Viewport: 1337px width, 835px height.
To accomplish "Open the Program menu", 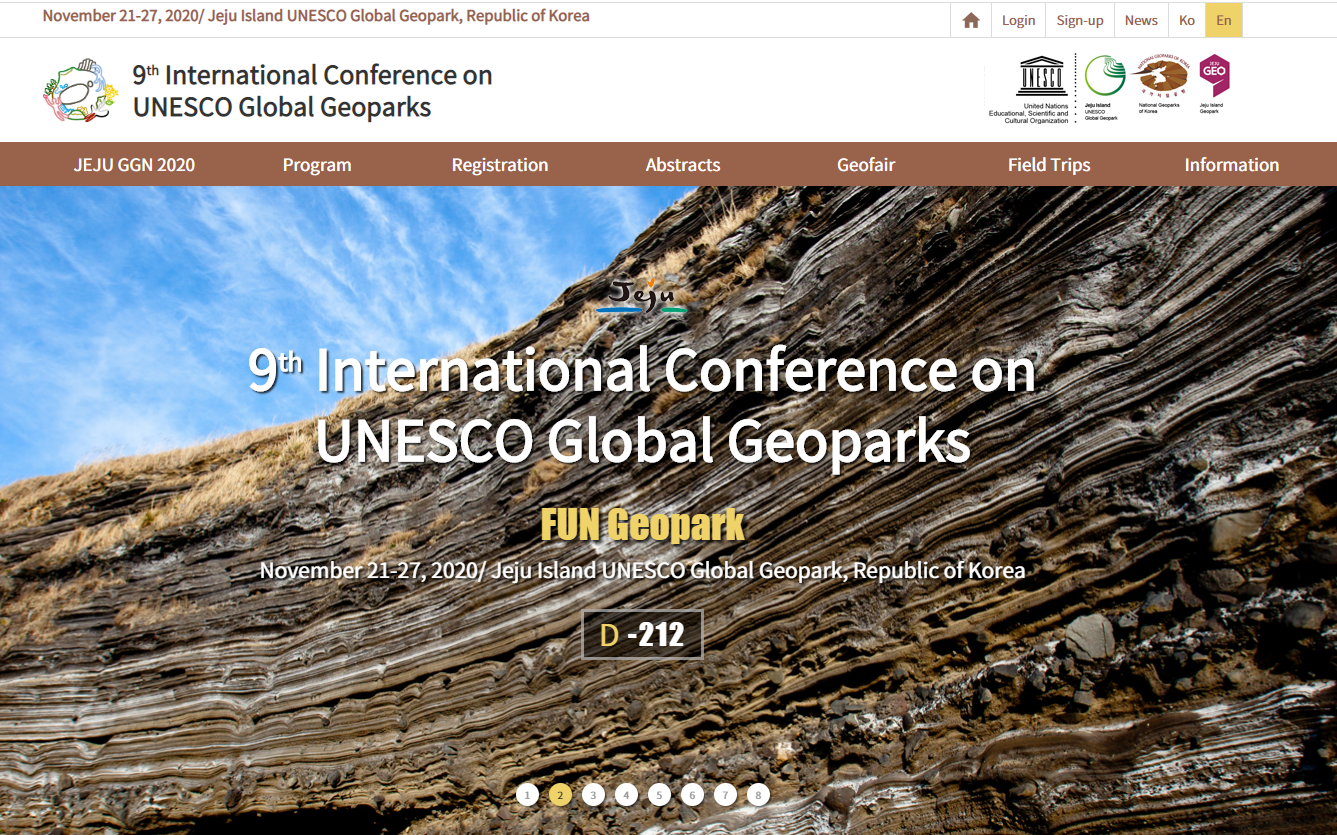I will [317, 165].
